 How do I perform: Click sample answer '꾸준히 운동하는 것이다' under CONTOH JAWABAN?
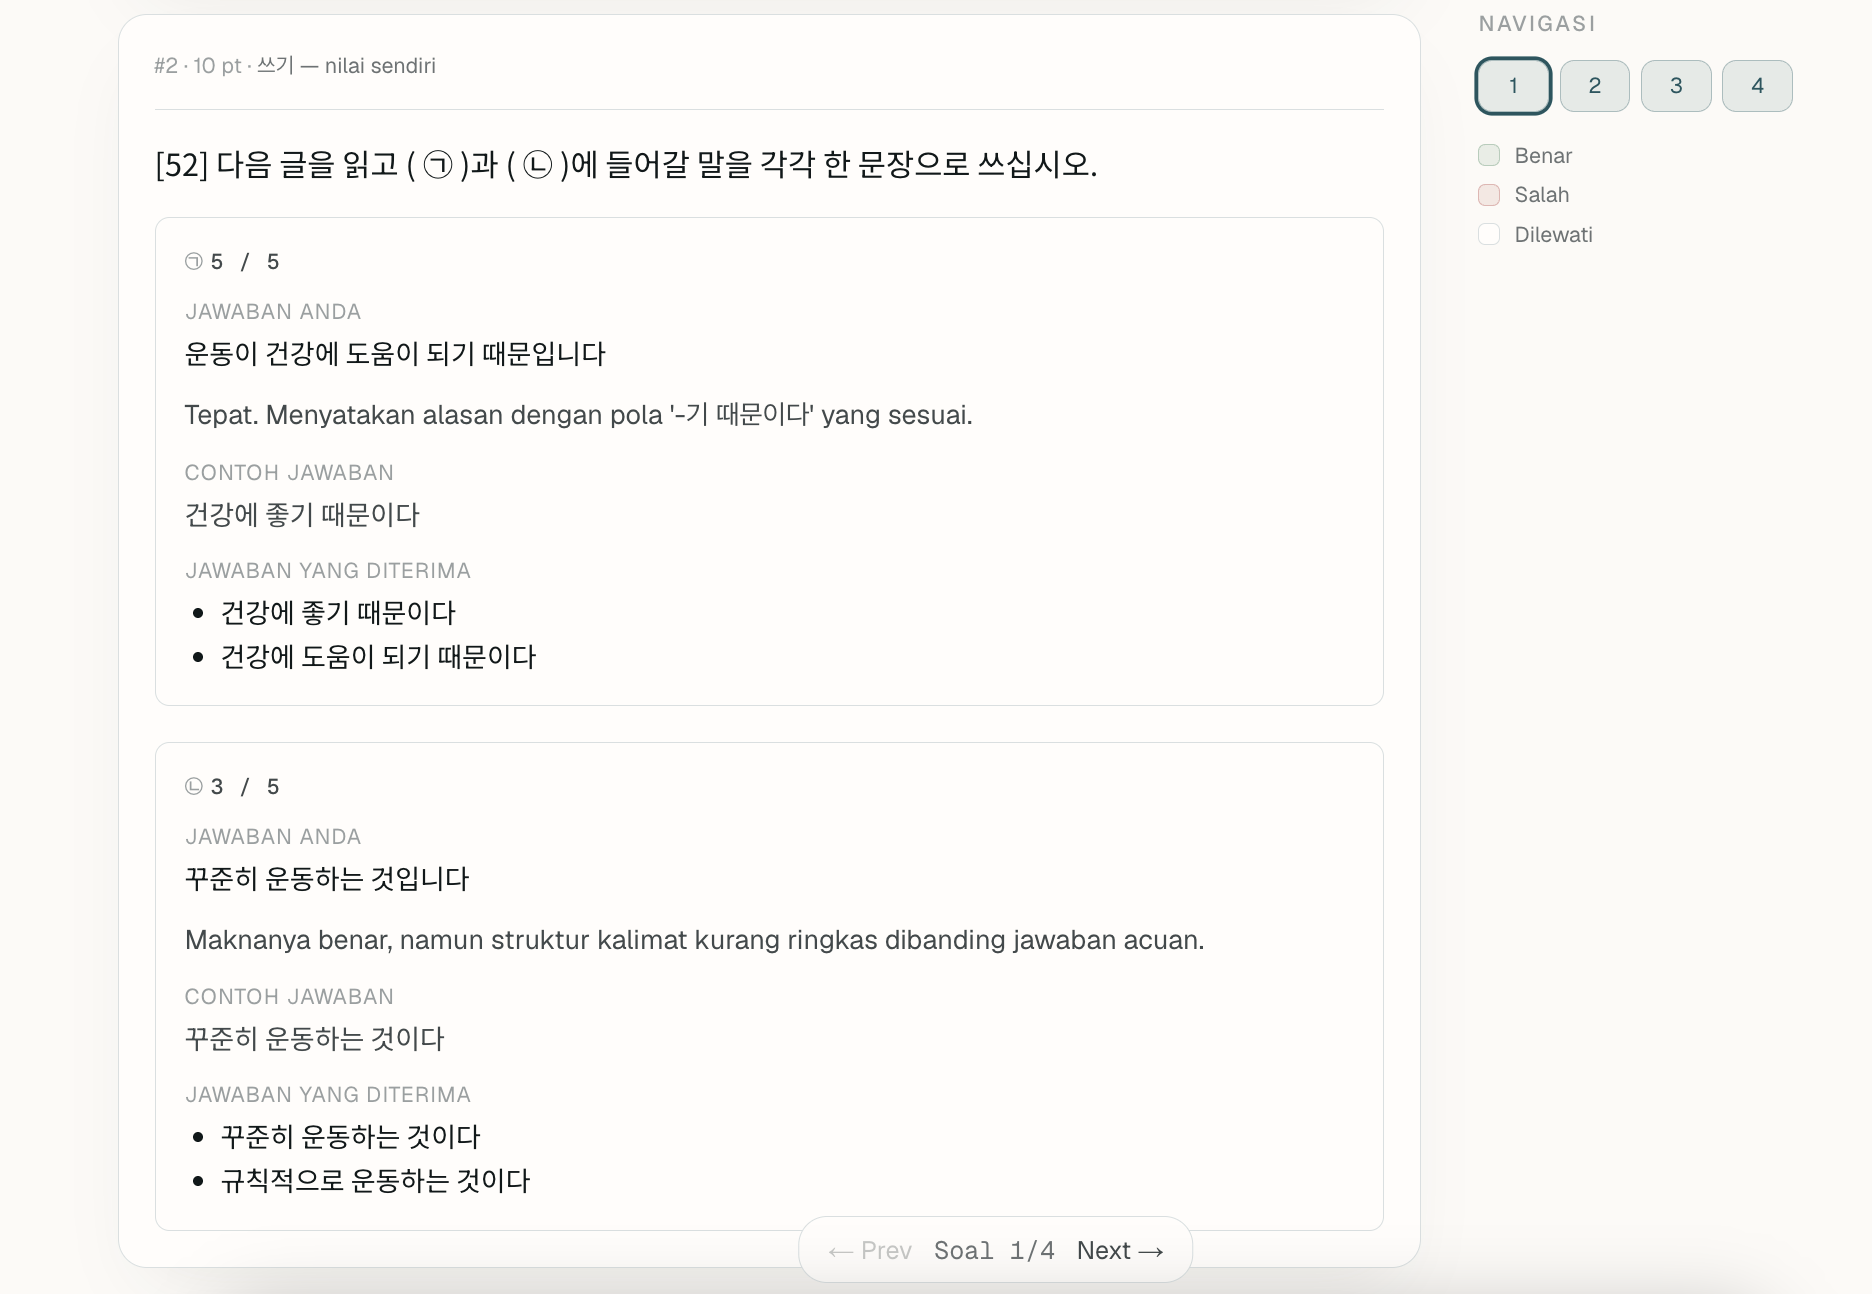coord(314,1039)
